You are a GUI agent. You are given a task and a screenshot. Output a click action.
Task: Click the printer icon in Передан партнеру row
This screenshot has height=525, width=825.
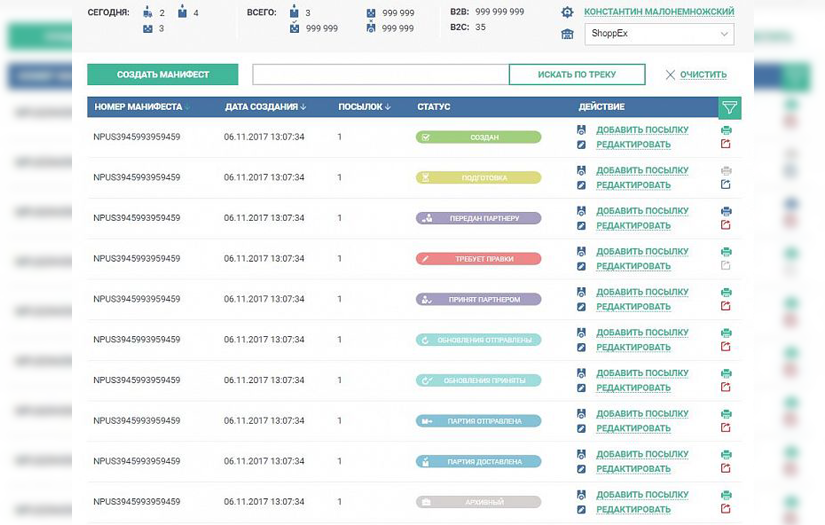(726, 211)
